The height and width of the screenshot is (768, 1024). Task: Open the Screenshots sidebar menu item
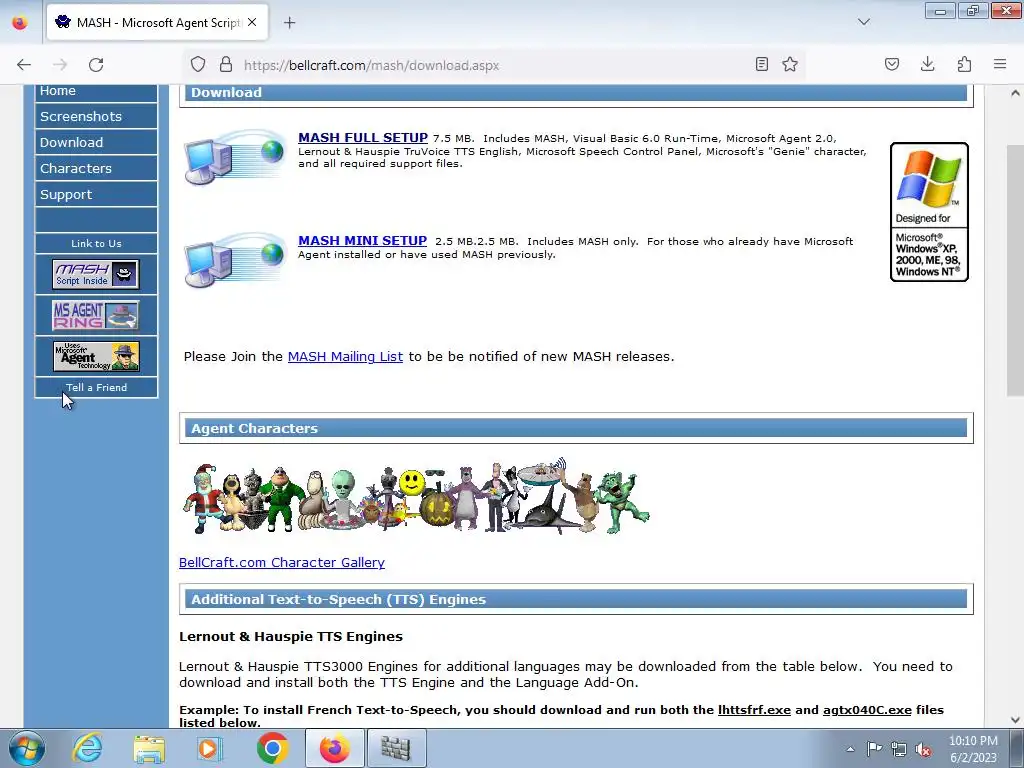coord(96,116)
